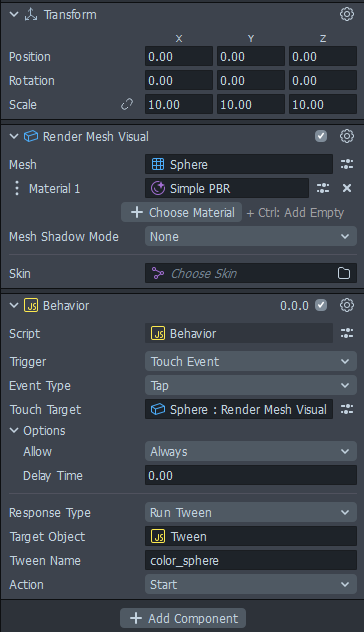Screen dimensions: 364x632
Task: Open the Mesh Shadow Mode dropdown
Action: tap(251, 236)
